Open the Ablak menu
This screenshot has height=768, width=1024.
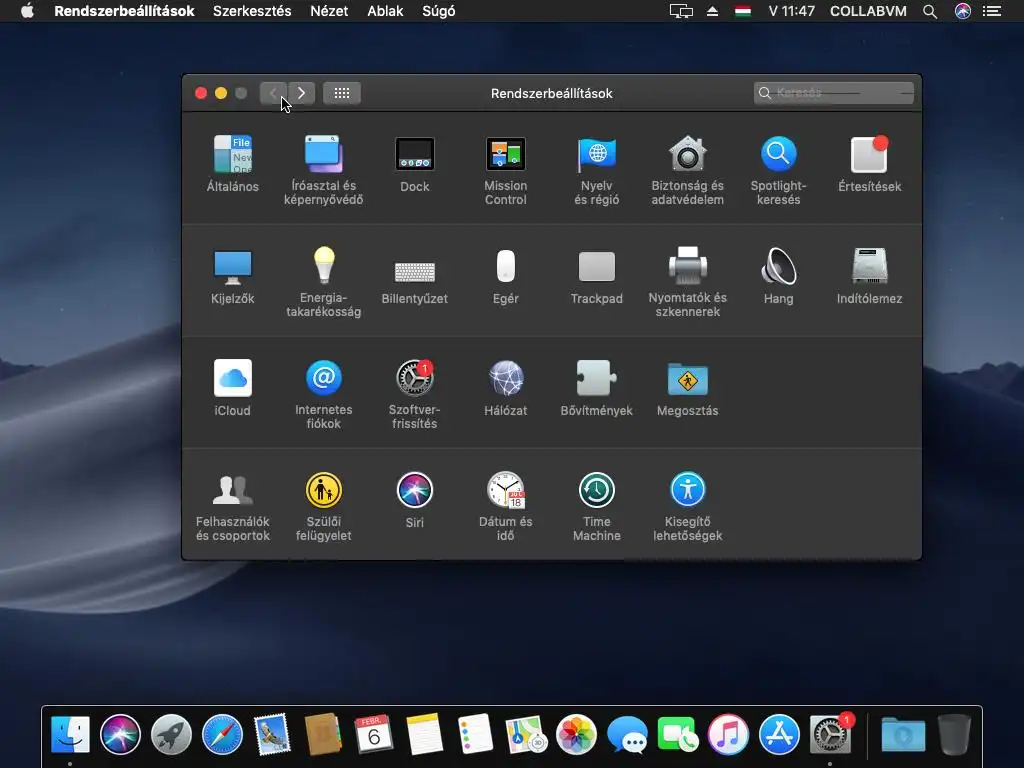pyautogui.click(x=385, y=11)
